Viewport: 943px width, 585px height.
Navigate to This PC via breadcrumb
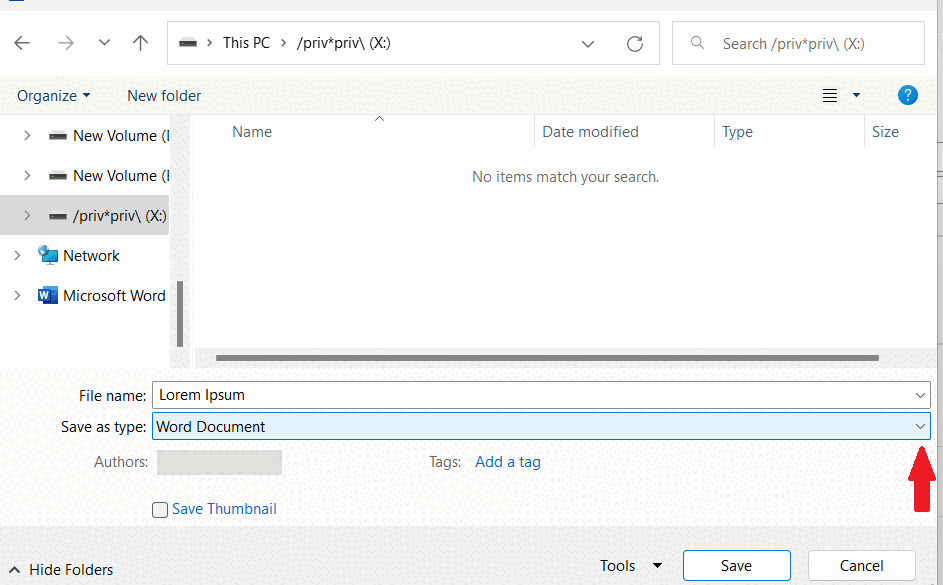tap(246, 43)
